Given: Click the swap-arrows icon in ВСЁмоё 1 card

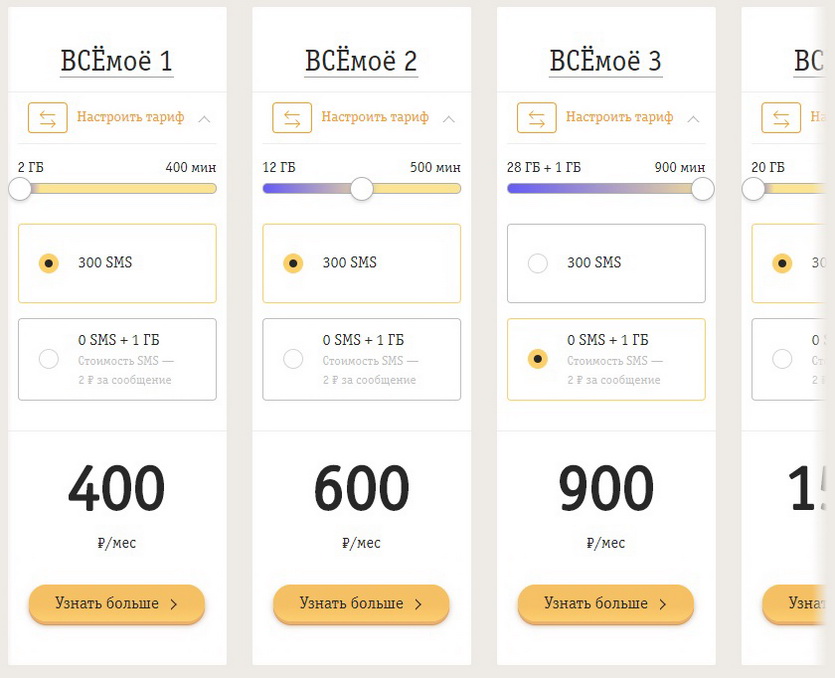Looking at the screenshot, I should click(48, 118).
